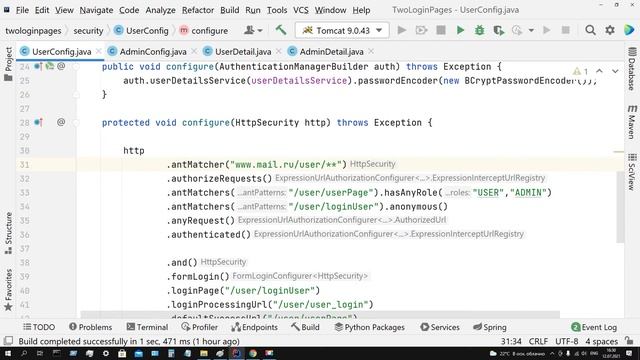Open the profiler run dropdown arrow

pyautogui.click(x=531, y=30)
